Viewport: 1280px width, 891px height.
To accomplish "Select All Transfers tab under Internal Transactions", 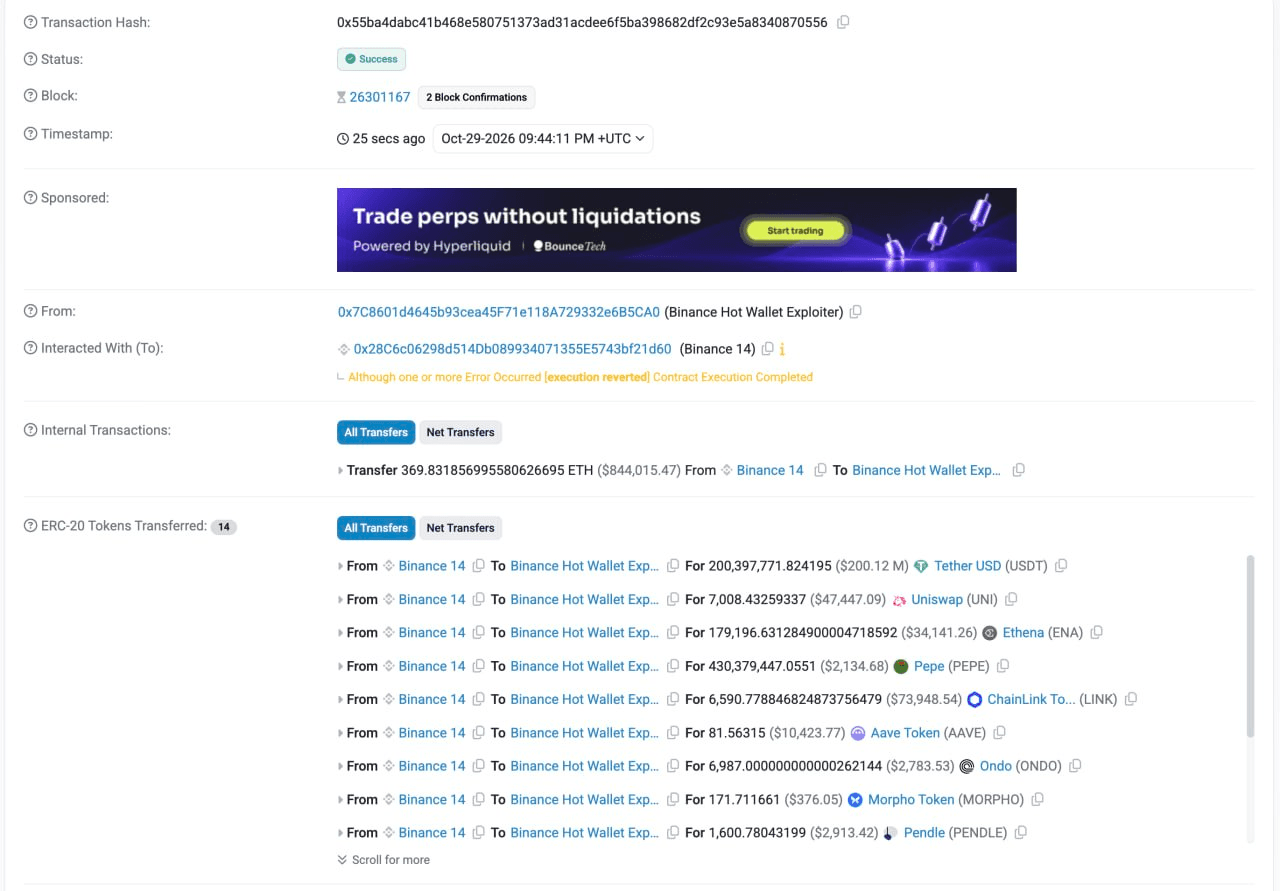I will (376, 432).
